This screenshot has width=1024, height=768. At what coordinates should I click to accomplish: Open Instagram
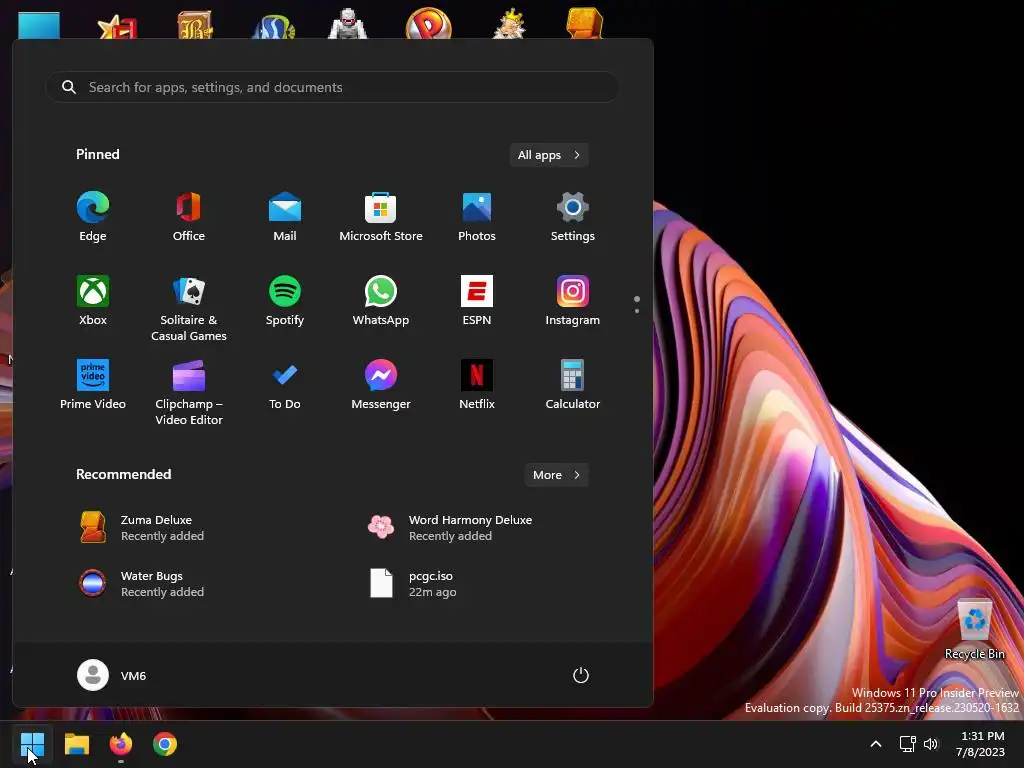[573, 300]
